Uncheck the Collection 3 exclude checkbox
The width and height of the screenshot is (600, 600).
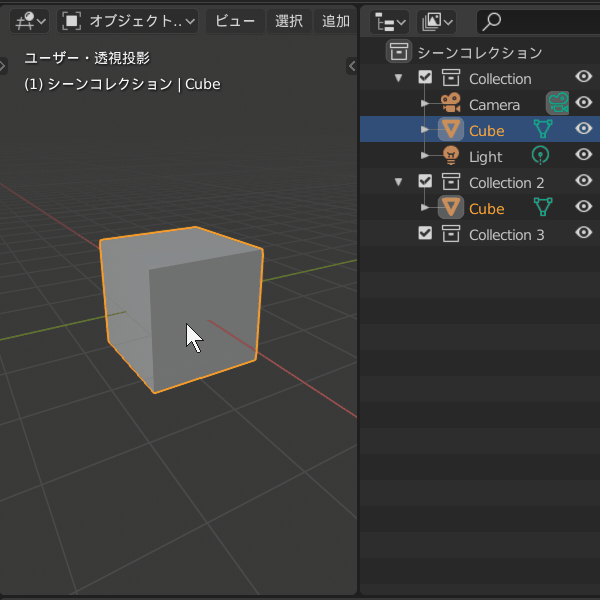(425, 233)
